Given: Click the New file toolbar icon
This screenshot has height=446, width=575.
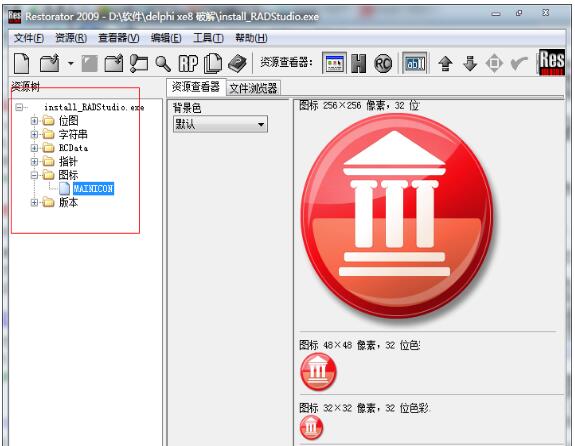Looking at the screenshot, I should [22, 63].
